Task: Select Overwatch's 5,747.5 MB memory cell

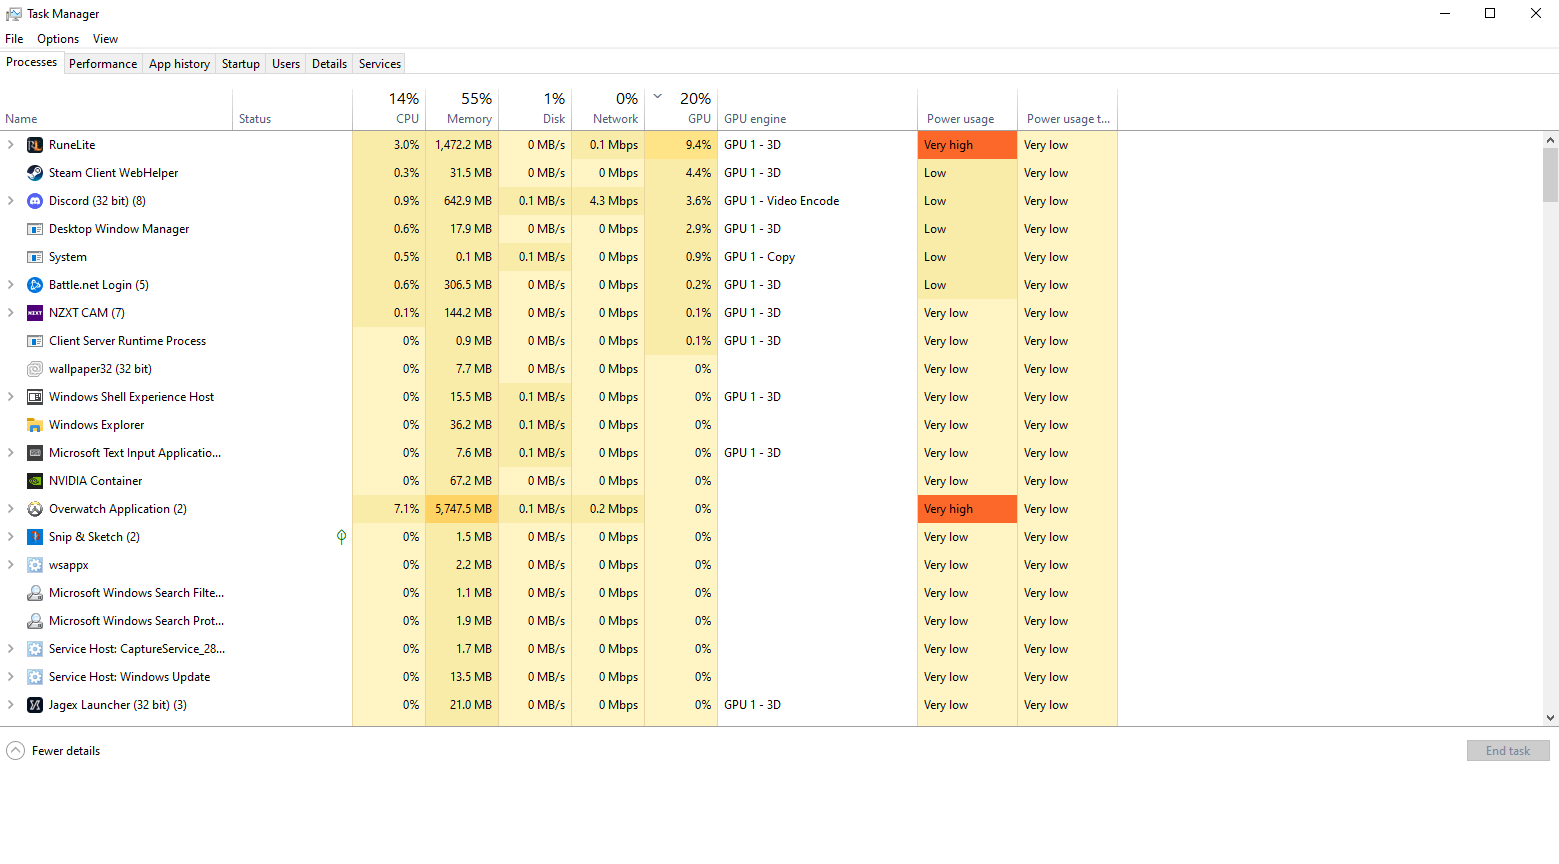Action: [462, 509]
